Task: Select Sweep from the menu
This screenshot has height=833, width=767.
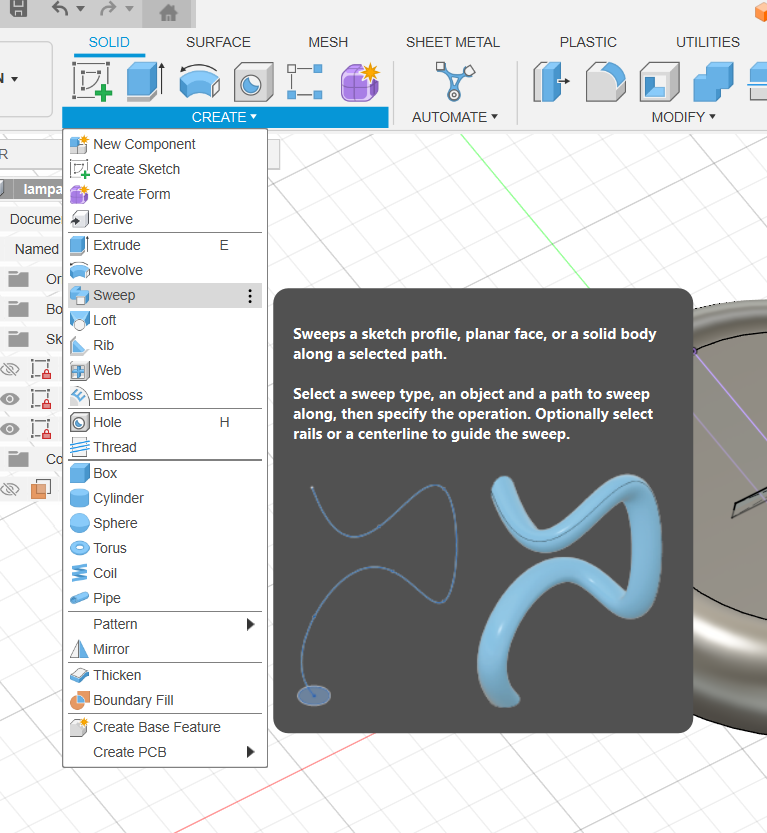Action: pyautogui.click(x=165, y=295)
